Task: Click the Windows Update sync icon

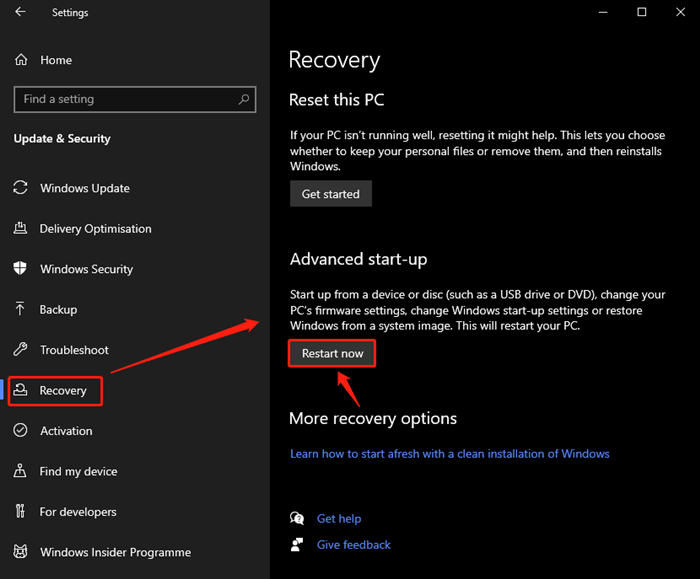Action: 20,187
